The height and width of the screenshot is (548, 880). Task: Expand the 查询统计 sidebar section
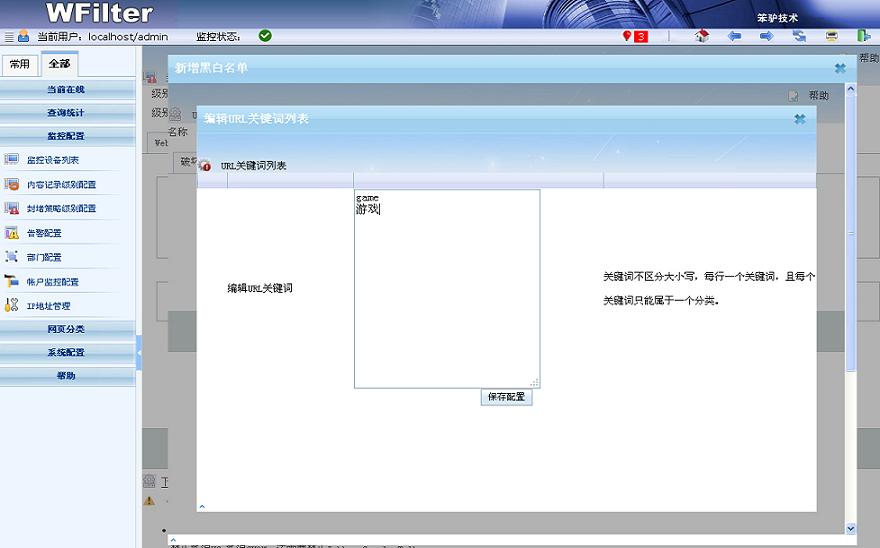66,113
